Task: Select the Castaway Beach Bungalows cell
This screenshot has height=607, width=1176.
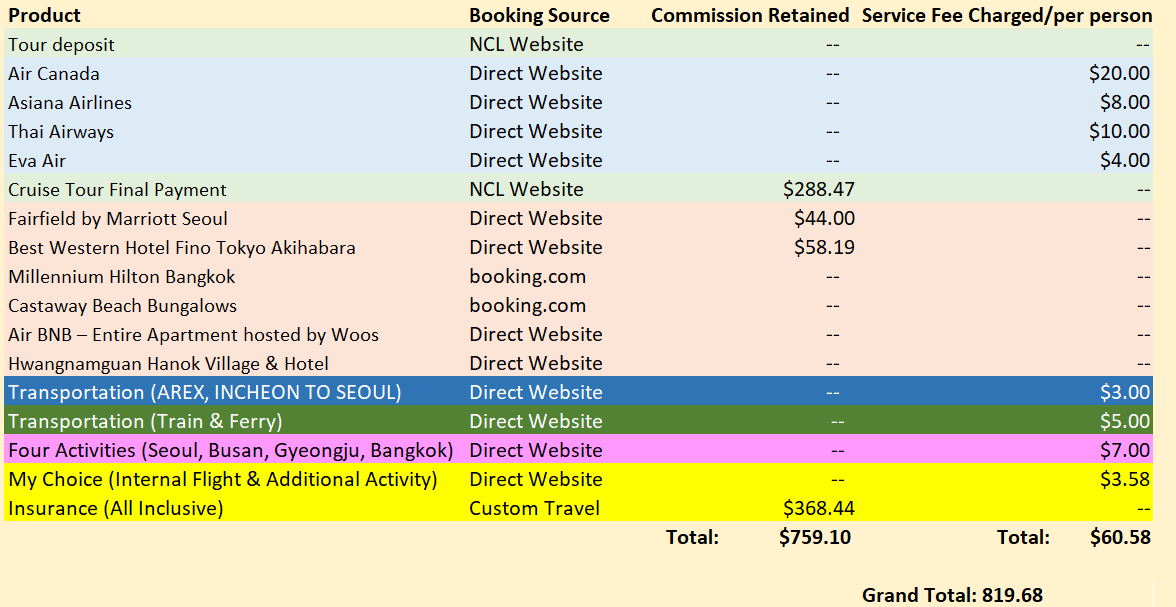Action: [x=122, y=305]
